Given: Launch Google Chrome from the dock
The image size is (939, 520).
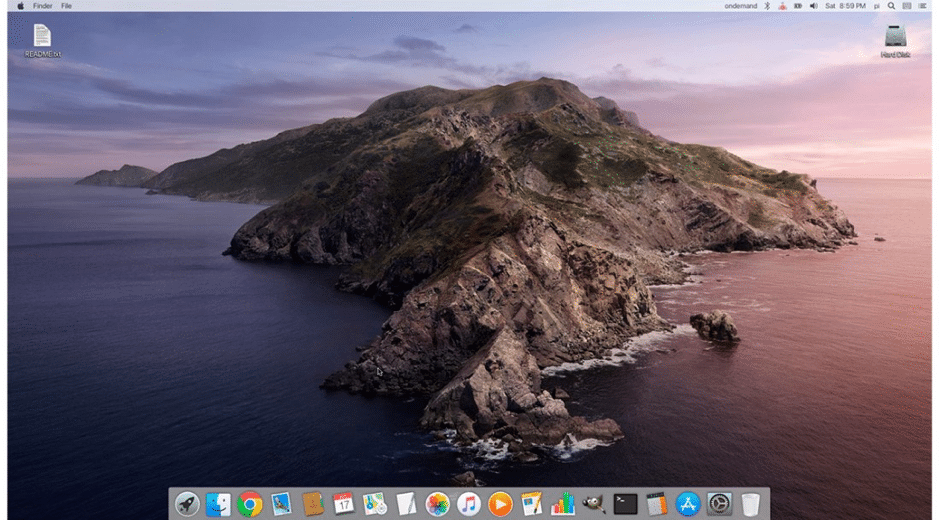Looking at the screenshot, I should (x=250, y=504).
